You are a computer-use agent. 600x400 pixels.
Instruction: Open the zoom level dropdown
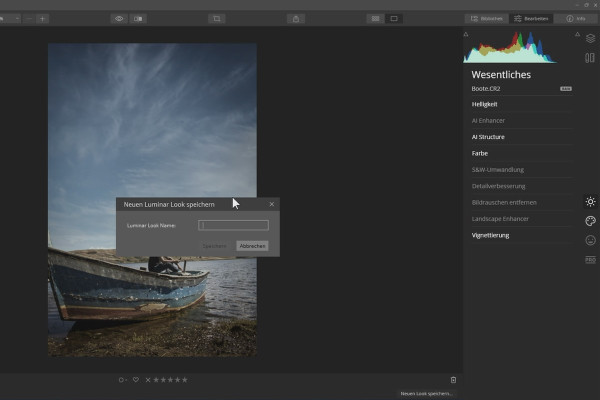coord(10,19)
